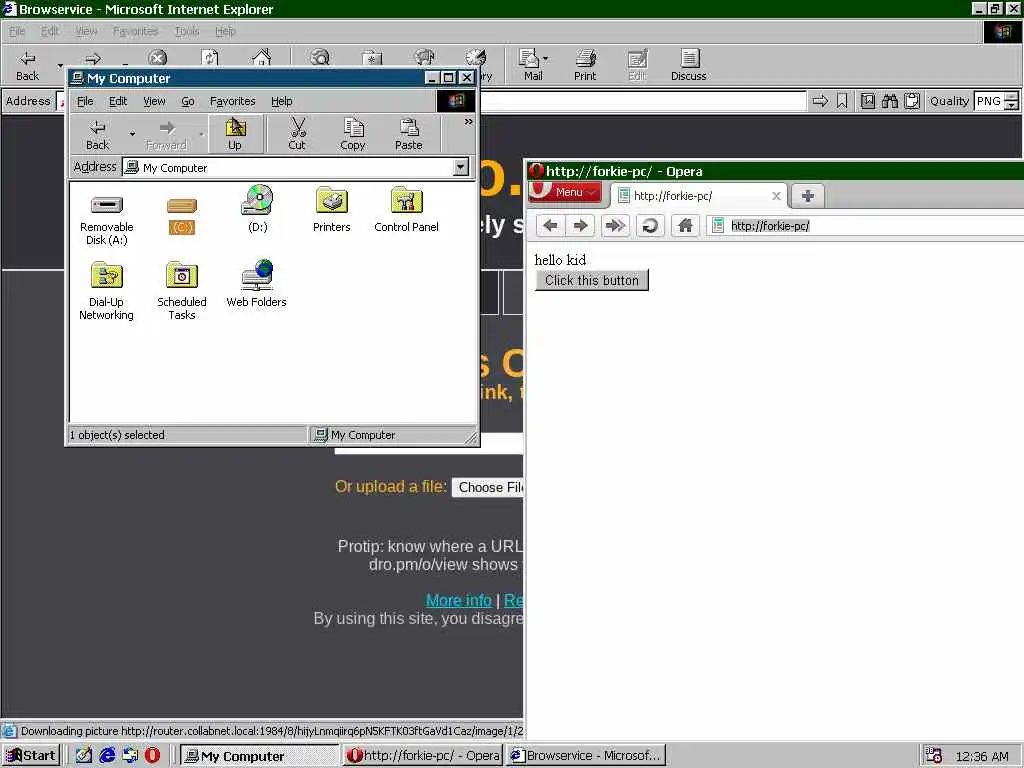Screen dimensions: 1024x768
Task: Click the Choose File upload button
Action: (x=488, y=487)
